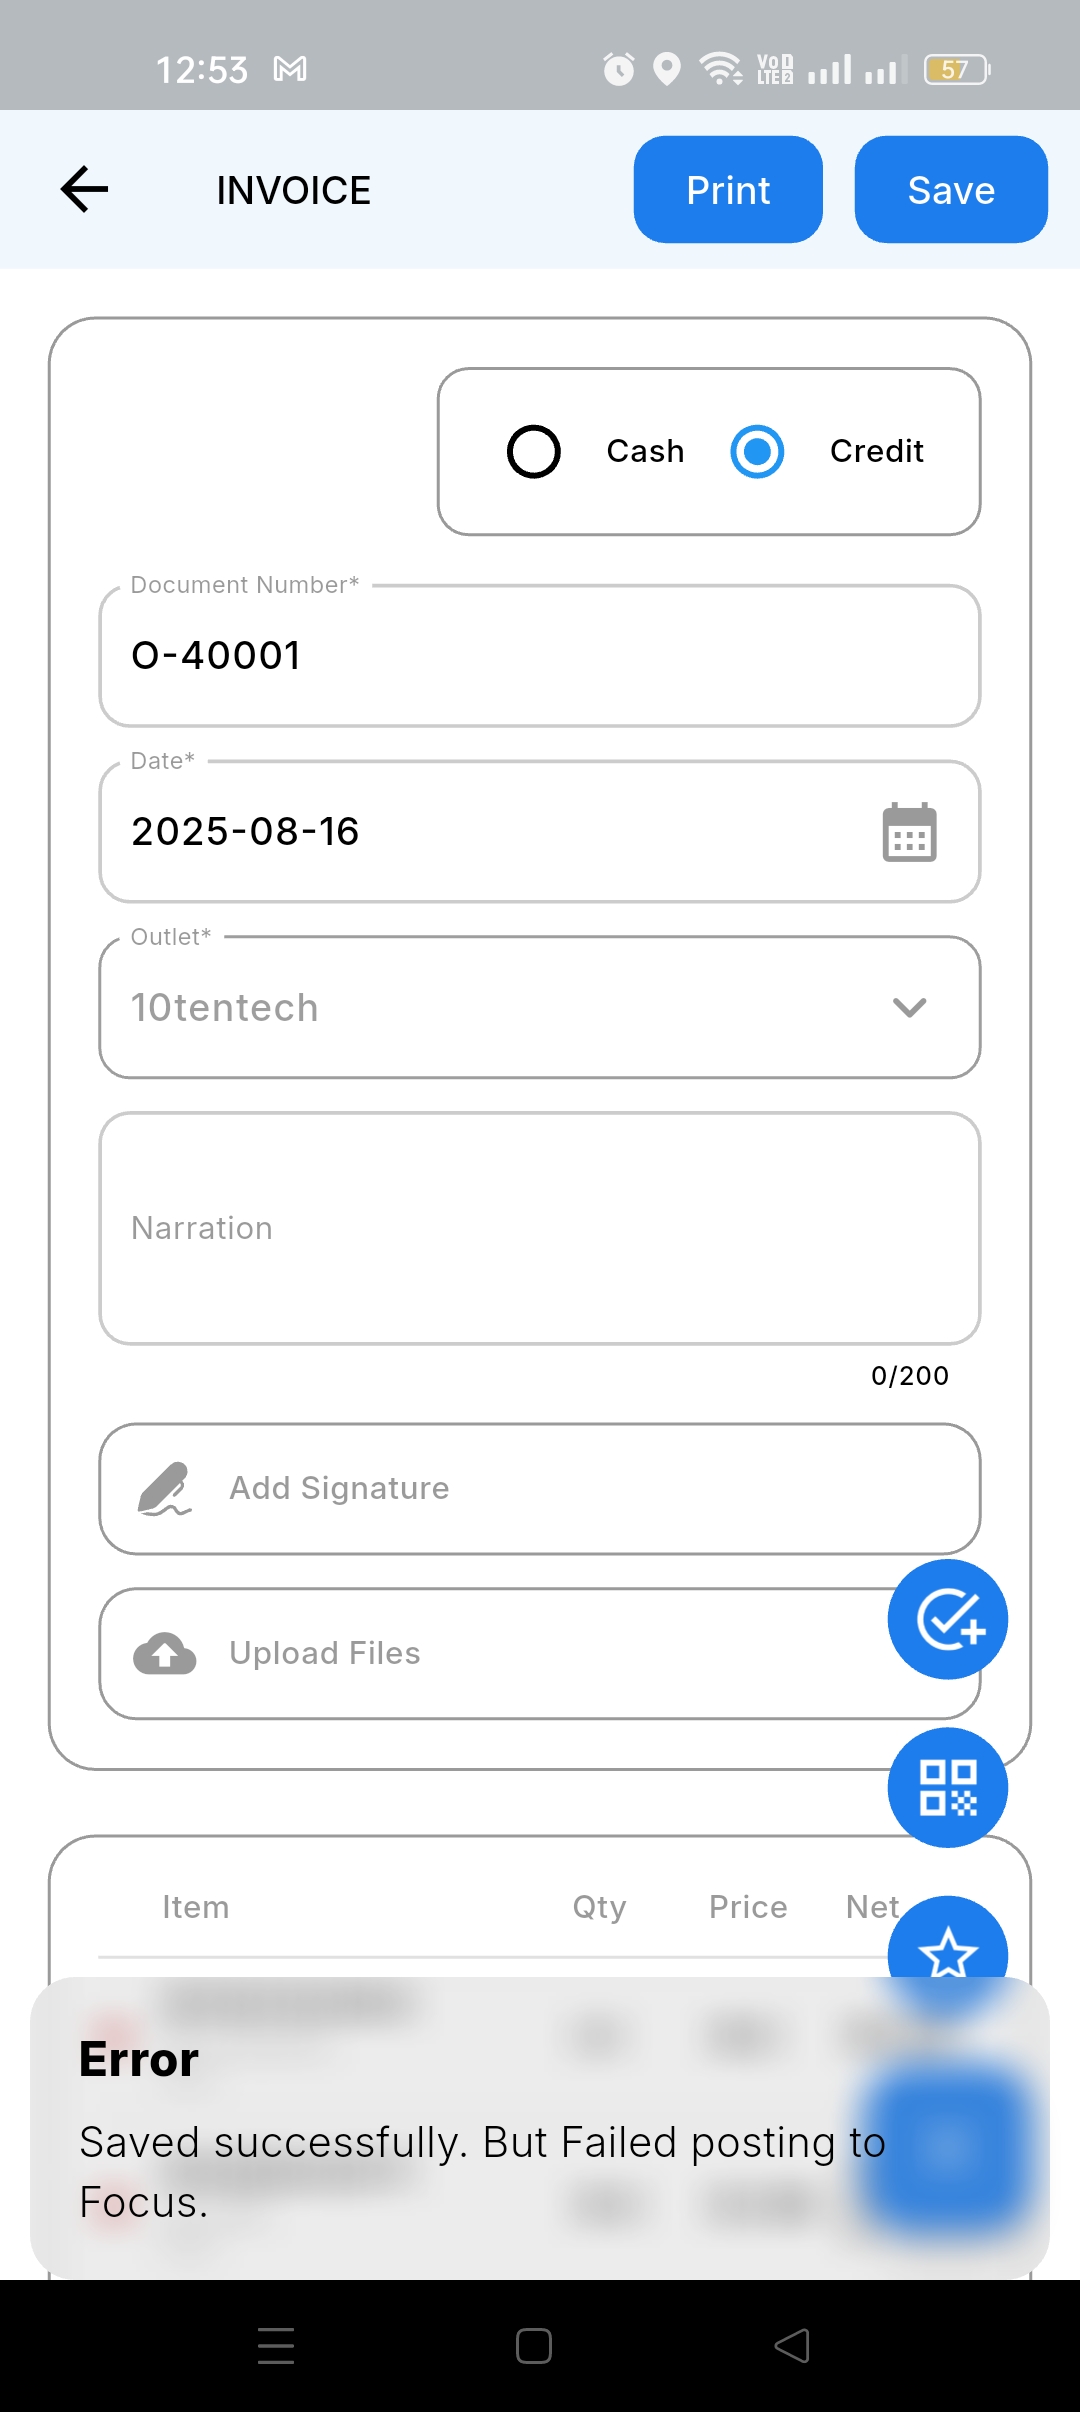1080x2412 pixels.
Task: Expand the Outlet dropdown chevron
Action: tap(909, 1007)
